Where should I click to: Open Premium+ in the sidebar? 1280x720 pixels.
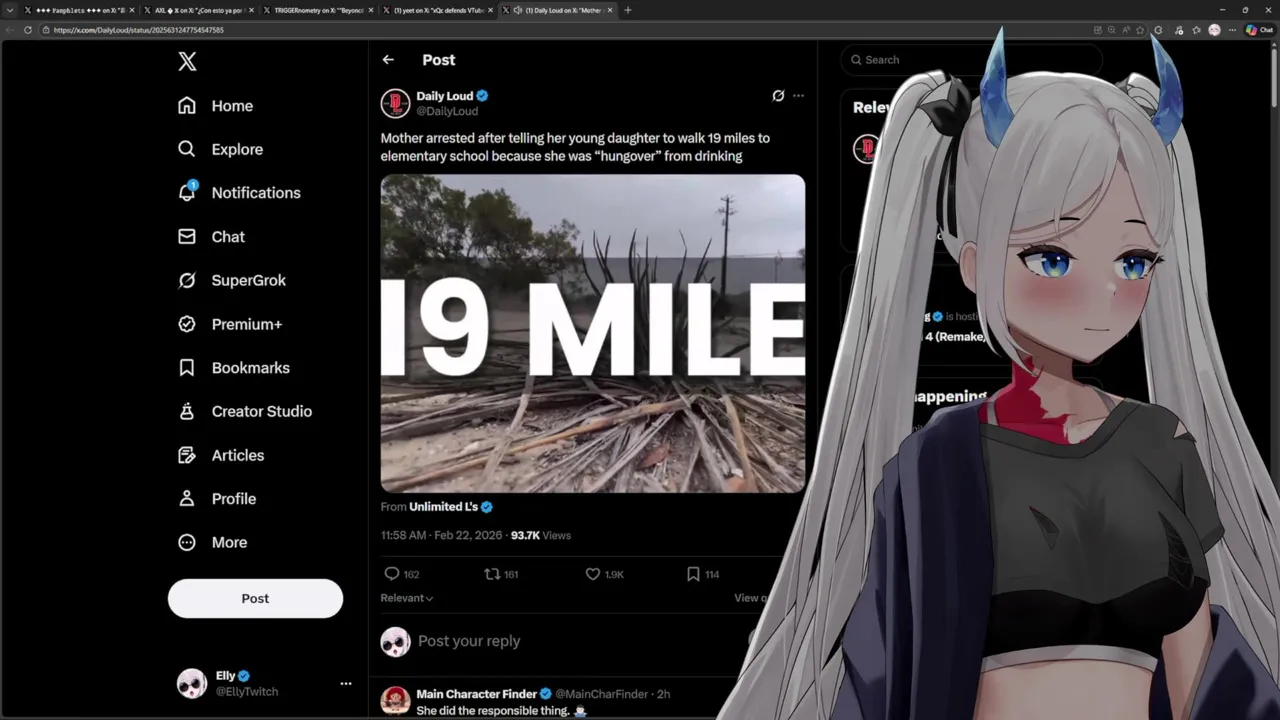230,324
